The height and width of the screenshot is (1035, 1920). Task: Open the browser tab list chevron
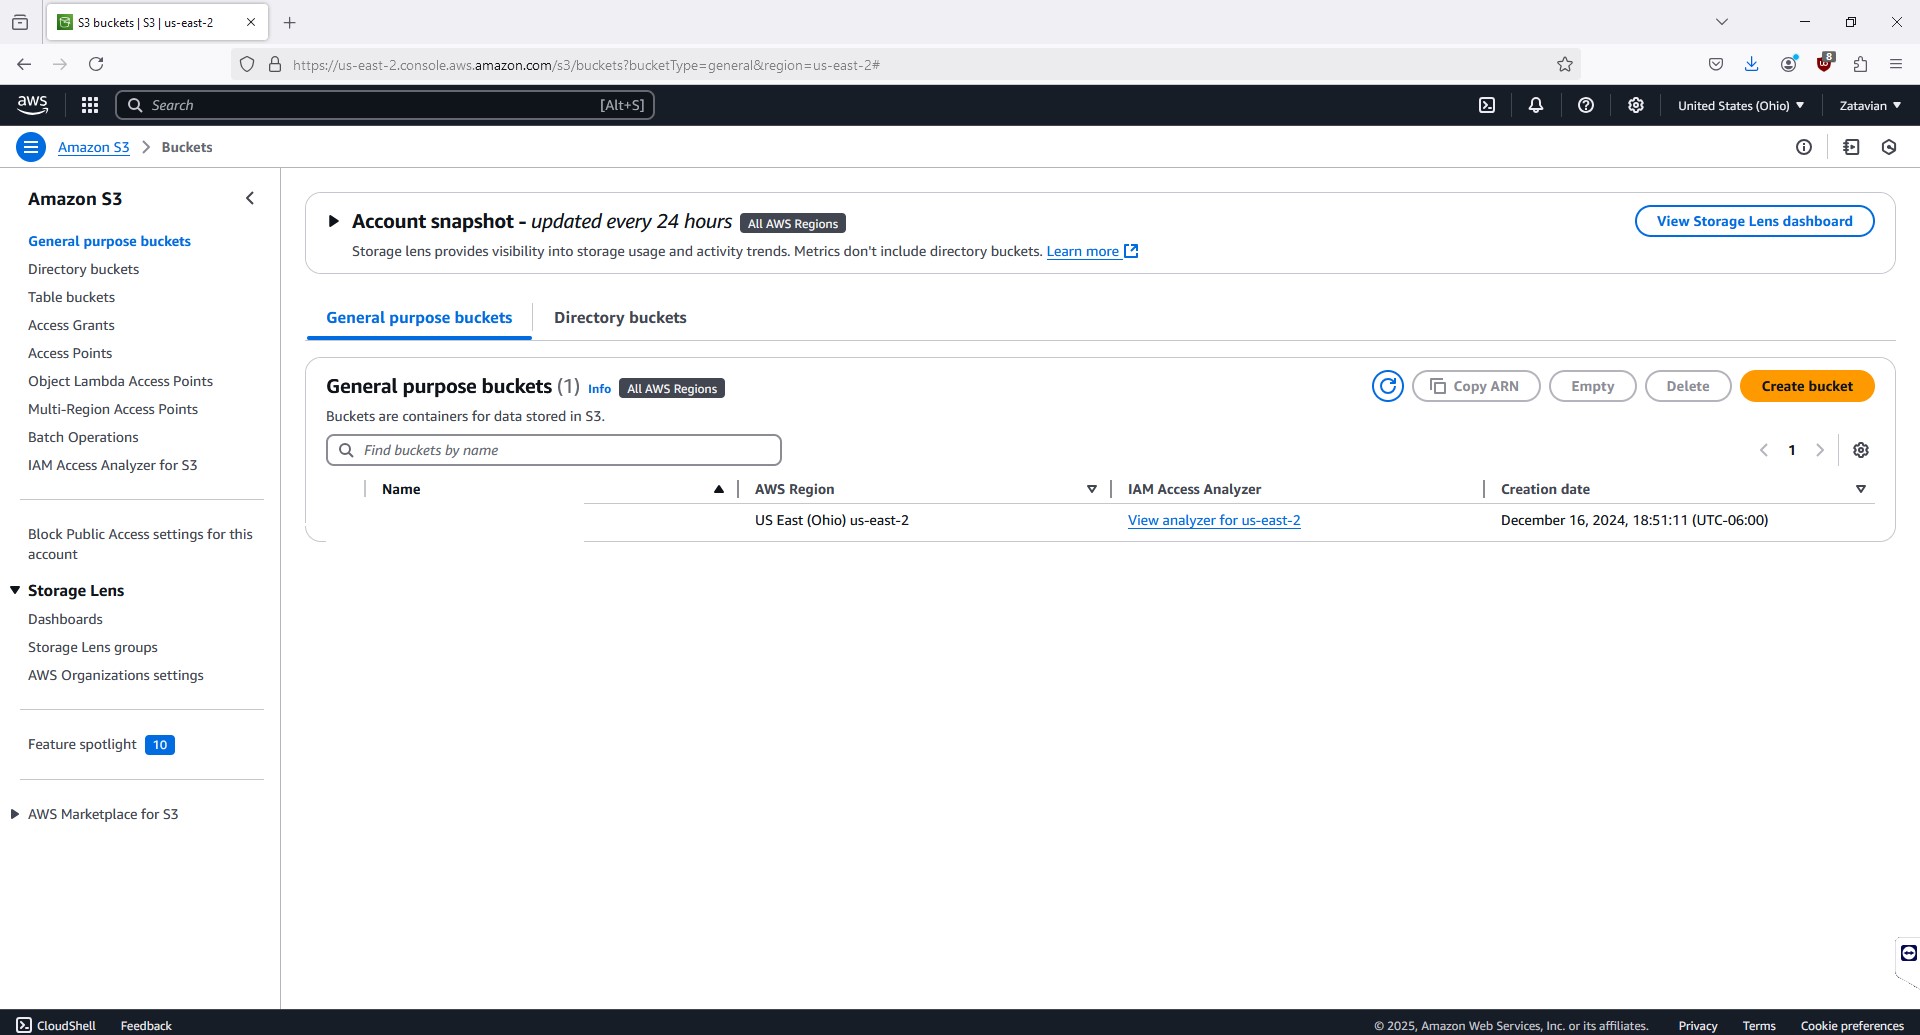pos(1722,22)
